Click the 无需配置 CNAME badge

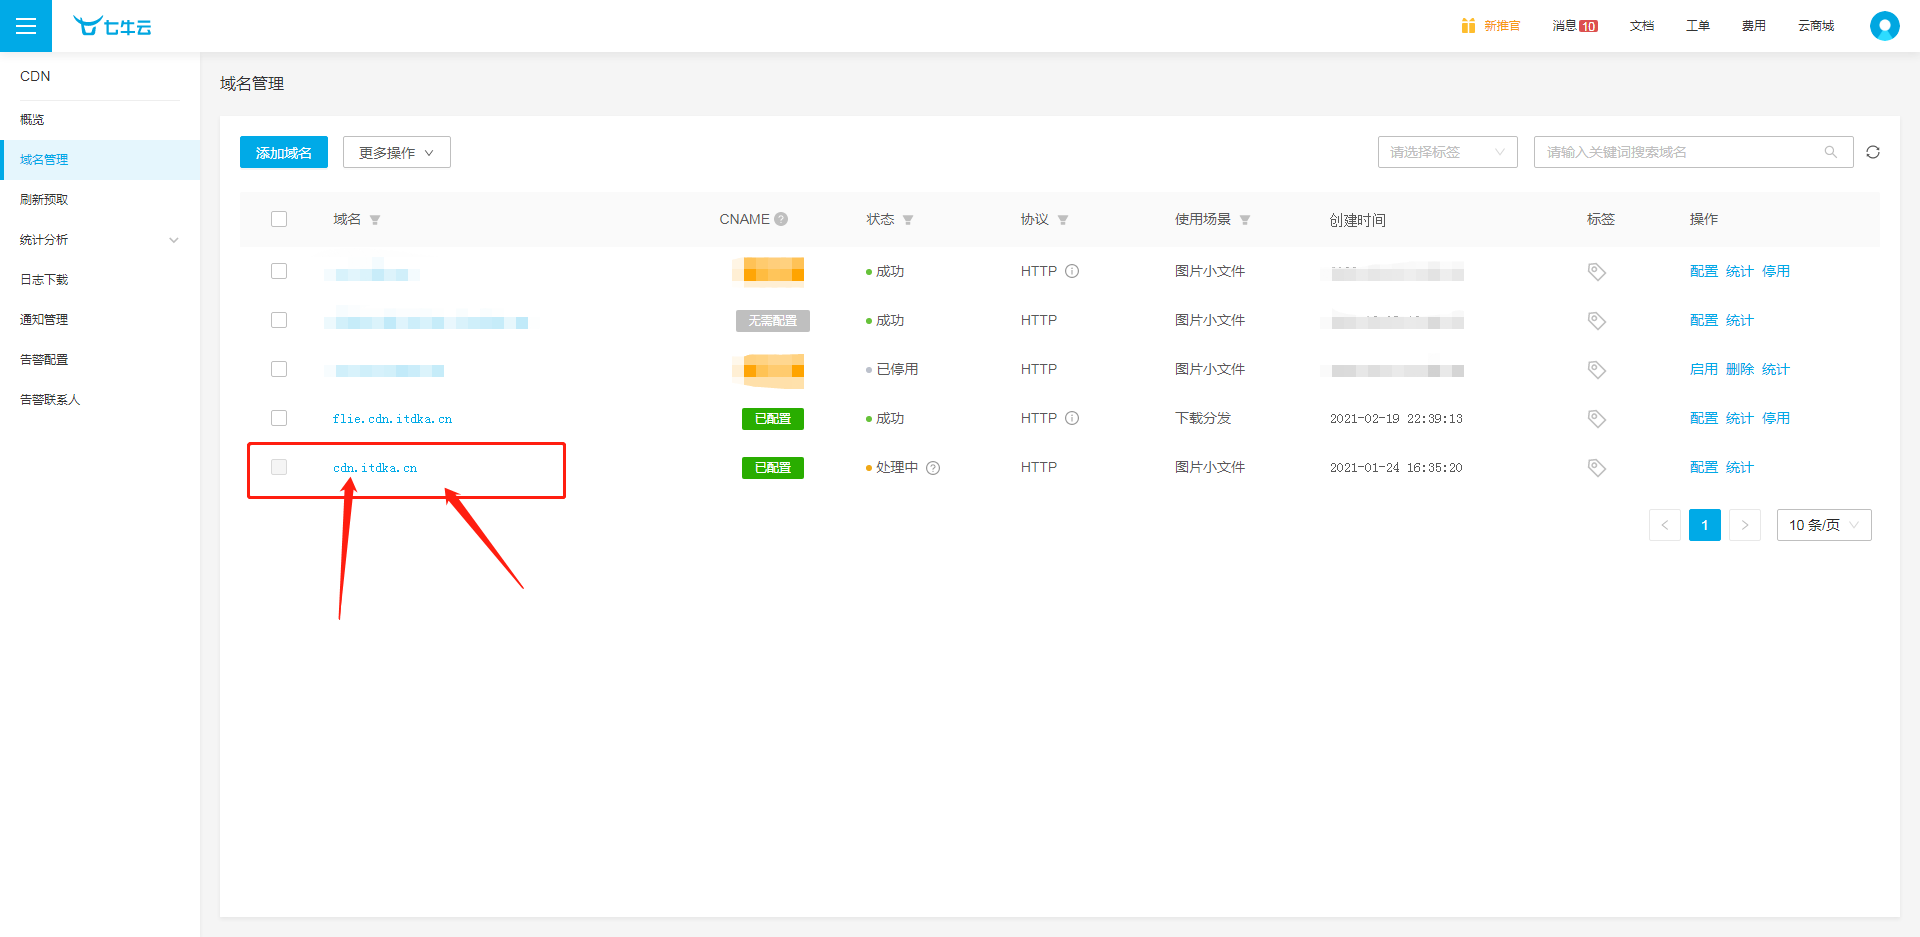click(773, 321)
